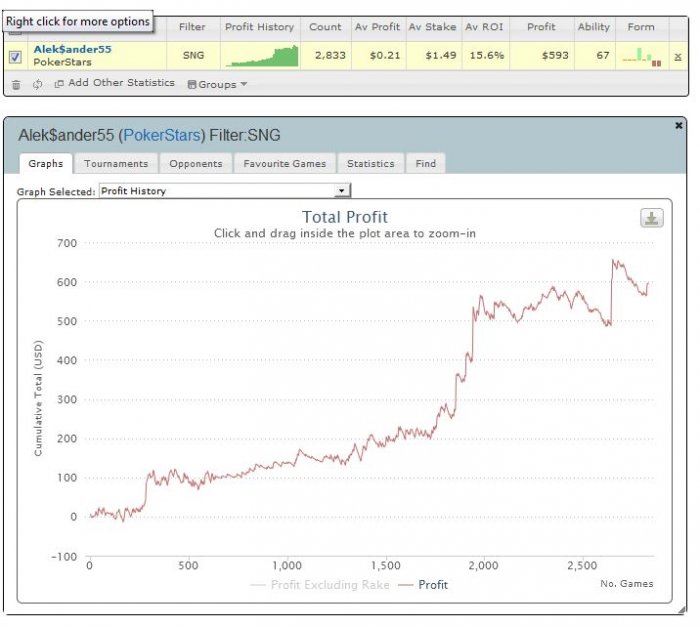Image resolution: width=700 pixels, height=626 pixels.
Task: Click the $1.49 average stake value
Action: pos(441,55)
